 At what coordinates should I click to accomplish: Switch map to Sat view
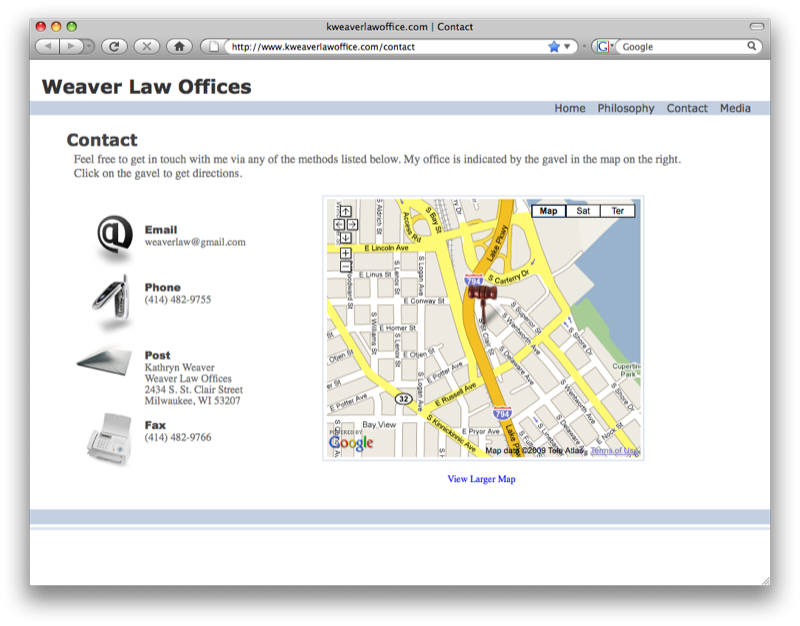click(x=583, y=211)
